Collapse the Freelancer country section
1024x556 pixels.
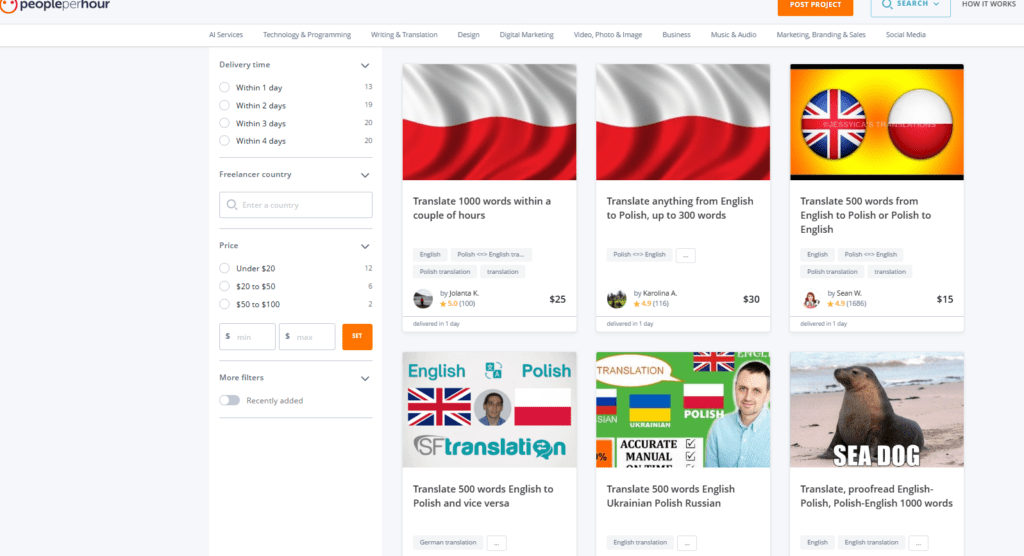coord(365,175)
